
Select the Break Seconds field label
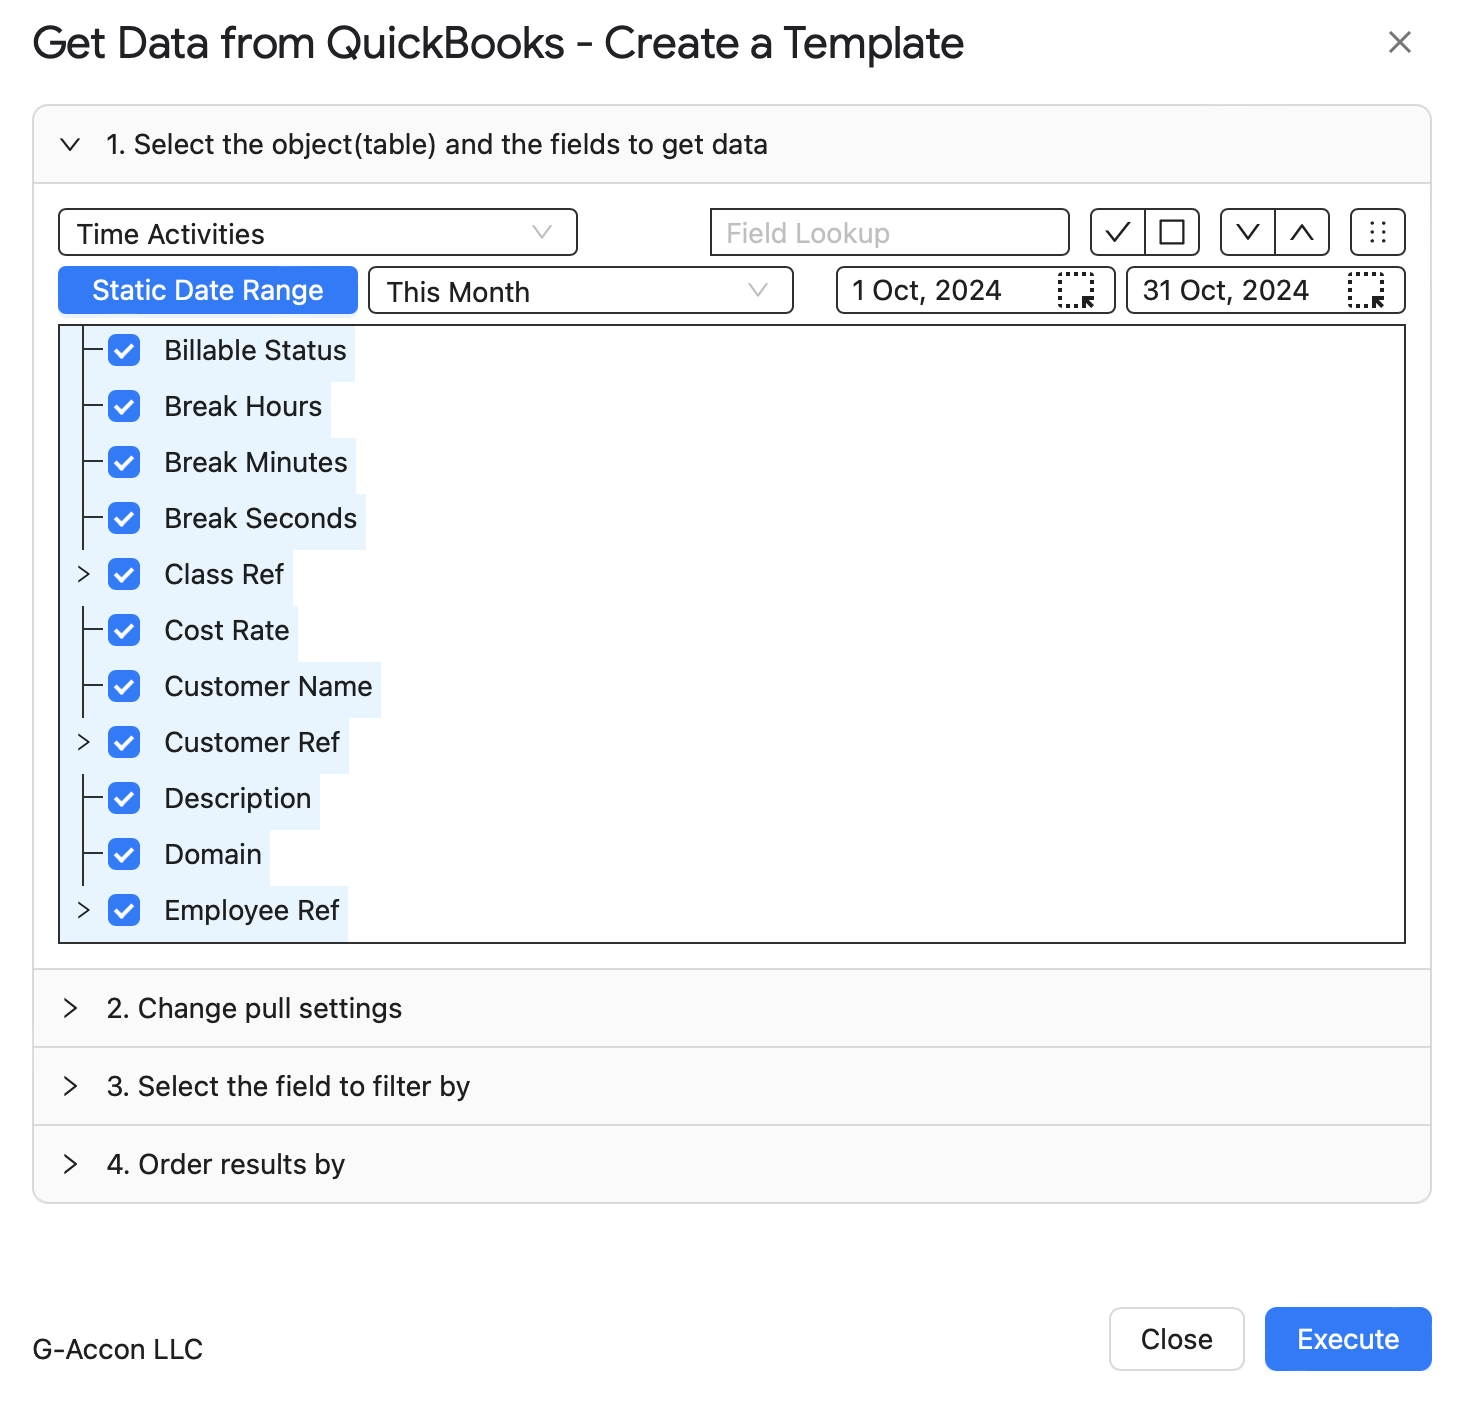tap(261, 518)
